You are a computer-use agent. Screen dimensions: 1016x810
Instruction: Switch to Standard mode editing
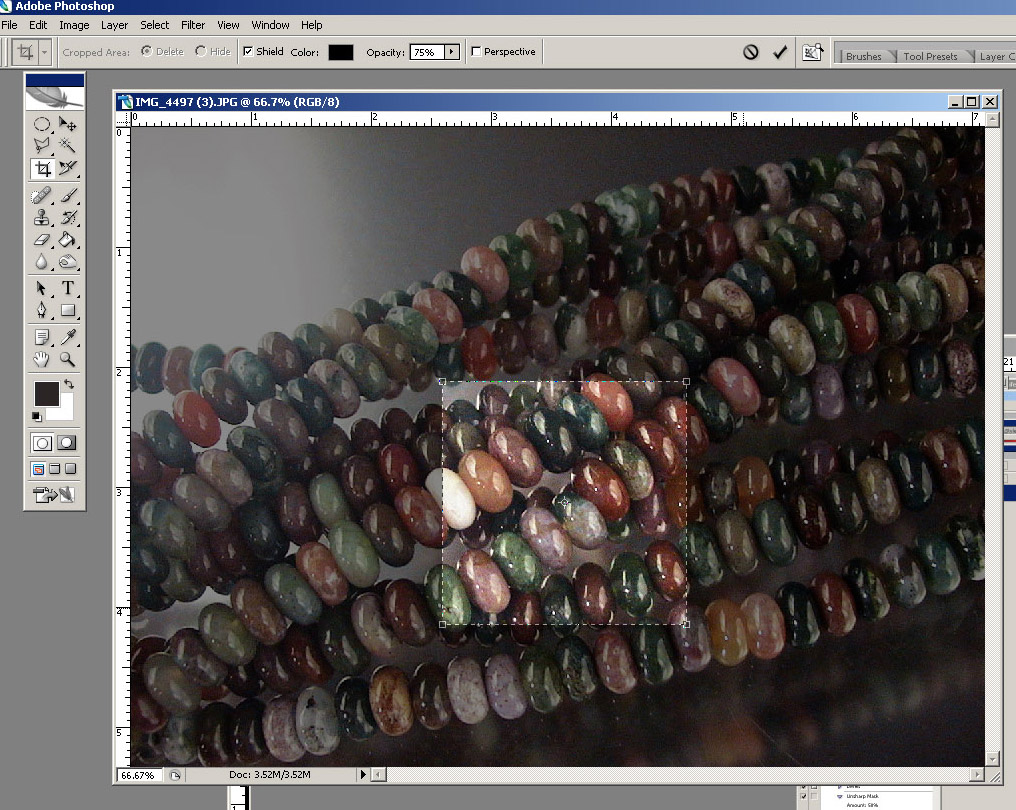click(x=42, y=443)
